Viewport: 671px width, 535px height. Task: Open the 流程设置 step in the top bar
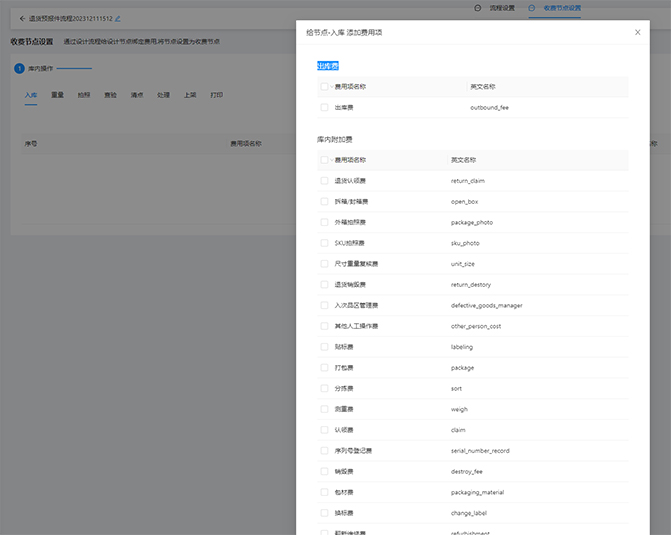[502, 8]
